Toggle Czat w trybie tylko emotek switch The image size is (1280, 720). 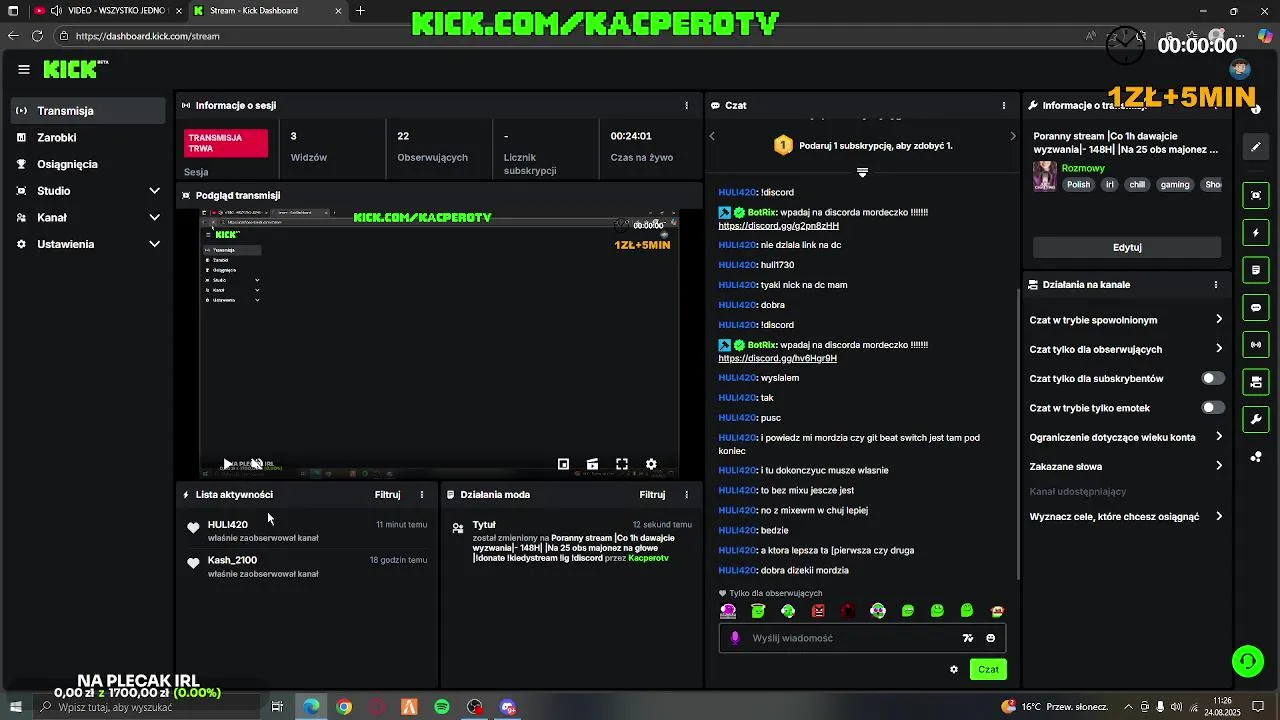1212,408
